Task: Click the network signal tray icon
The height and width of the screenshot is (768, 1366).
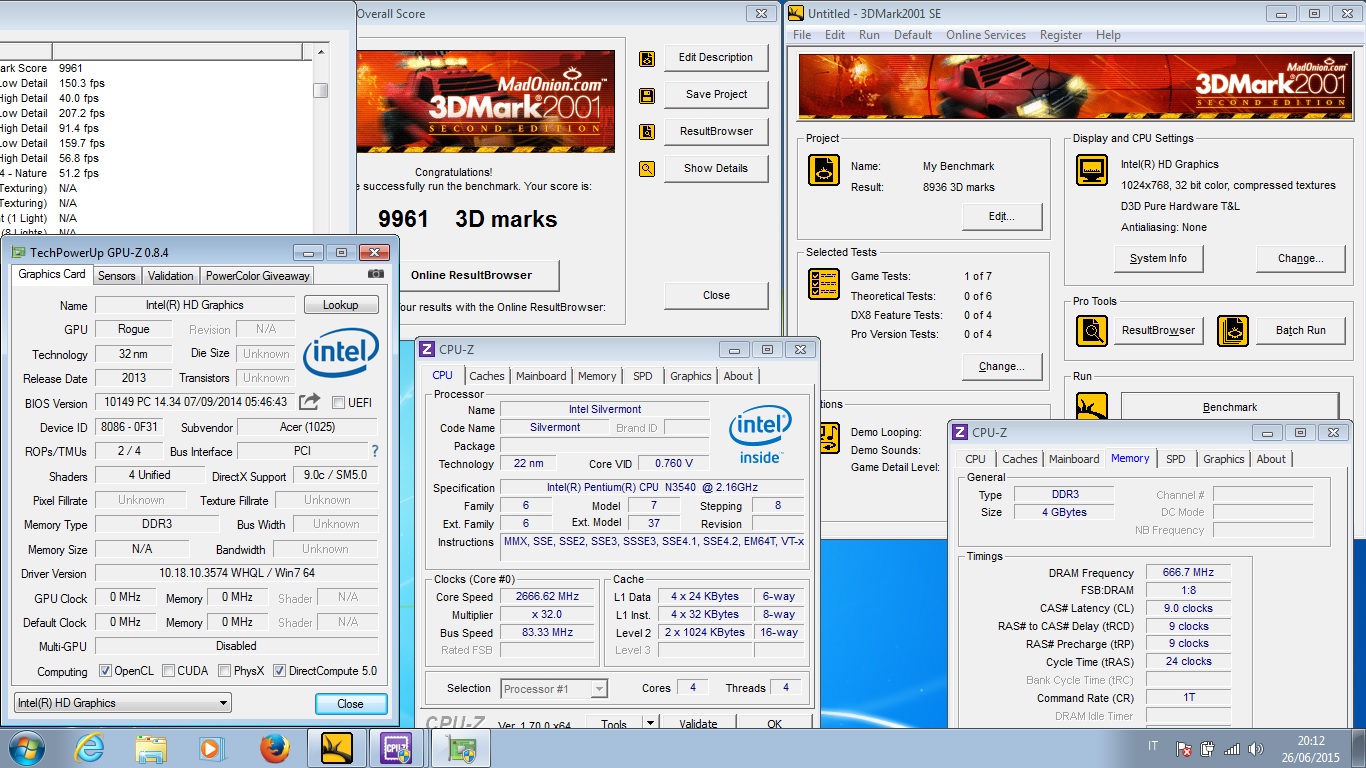Action: tap(1232, 749)
